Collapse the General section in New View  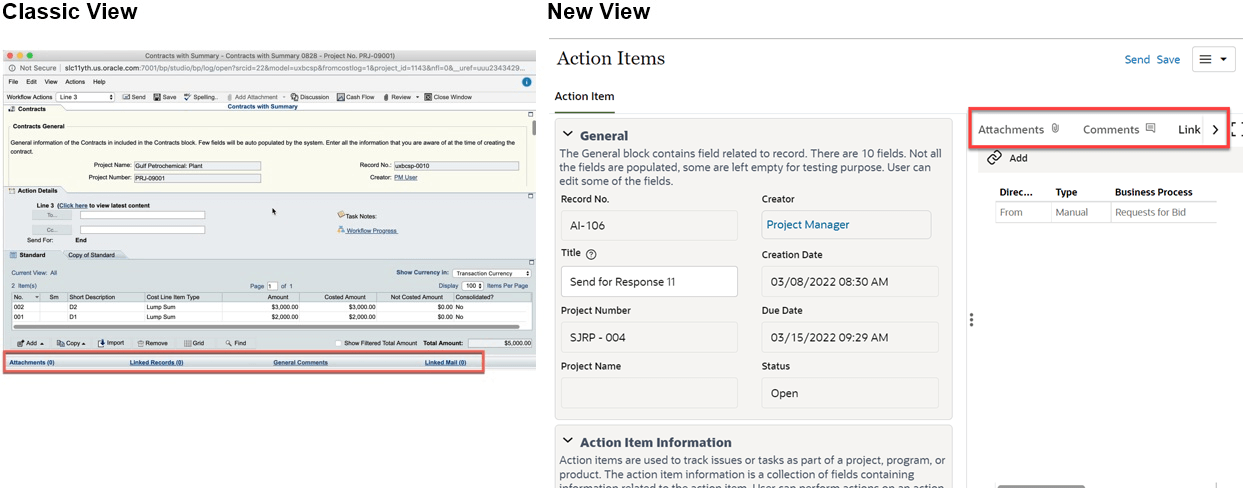567,135
